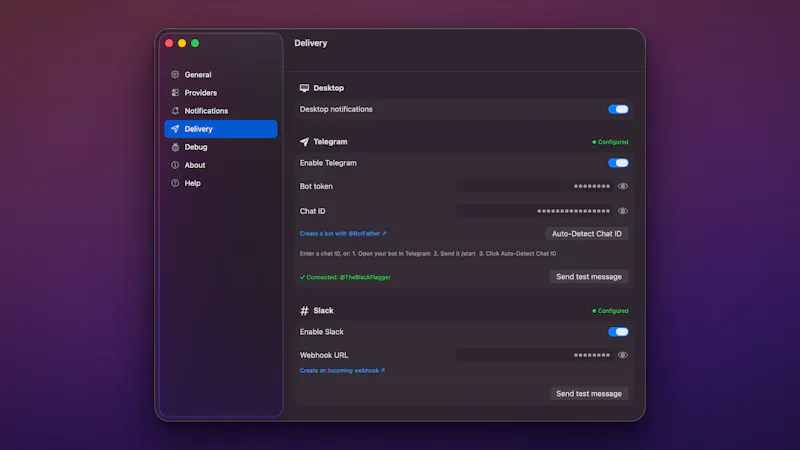The width and height of the screenshot is (800, 450).
Task: Send test message for Slack
Action: 589,393
